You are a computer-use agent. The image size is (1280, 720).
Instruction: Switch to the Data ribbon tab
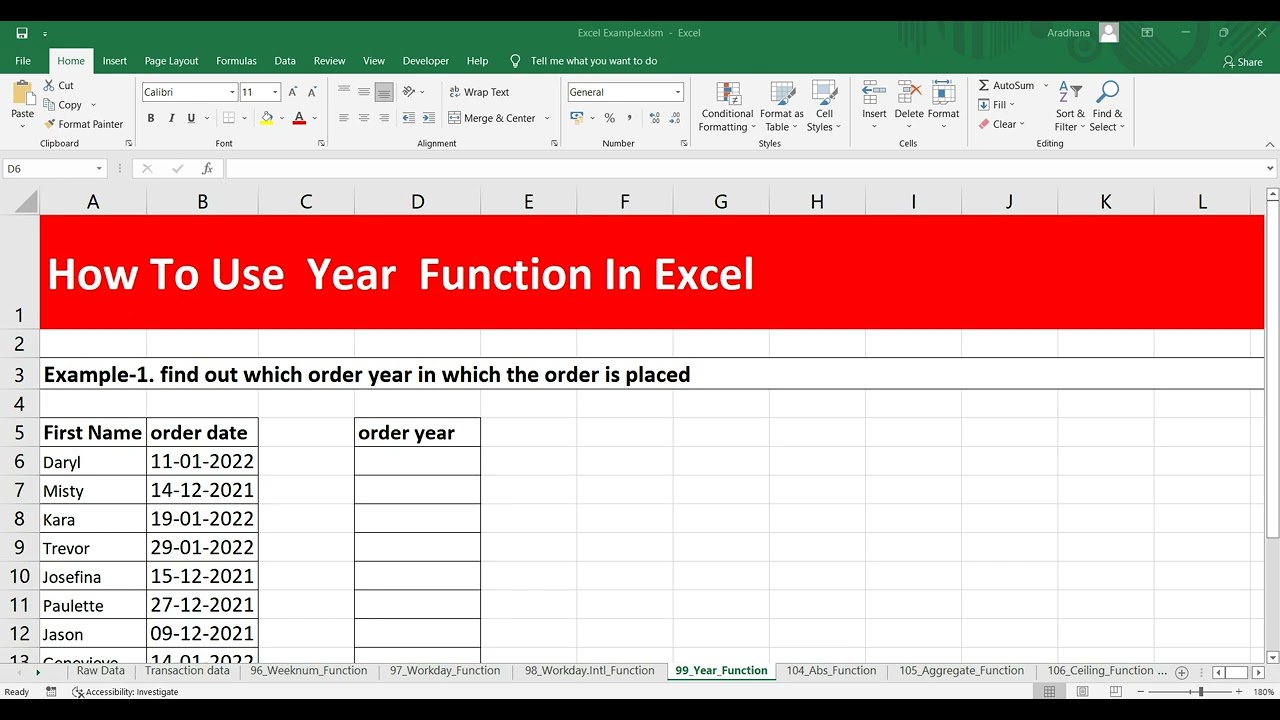point(285,61)
